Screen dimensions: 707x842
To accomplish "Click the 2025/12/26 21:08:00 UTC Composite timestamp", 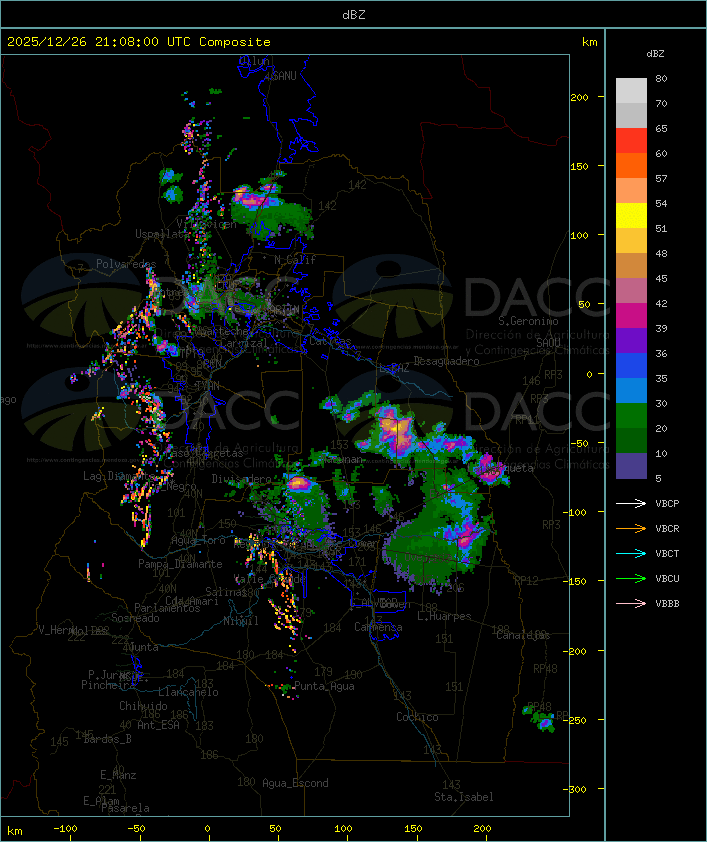I will coord(139,42).
